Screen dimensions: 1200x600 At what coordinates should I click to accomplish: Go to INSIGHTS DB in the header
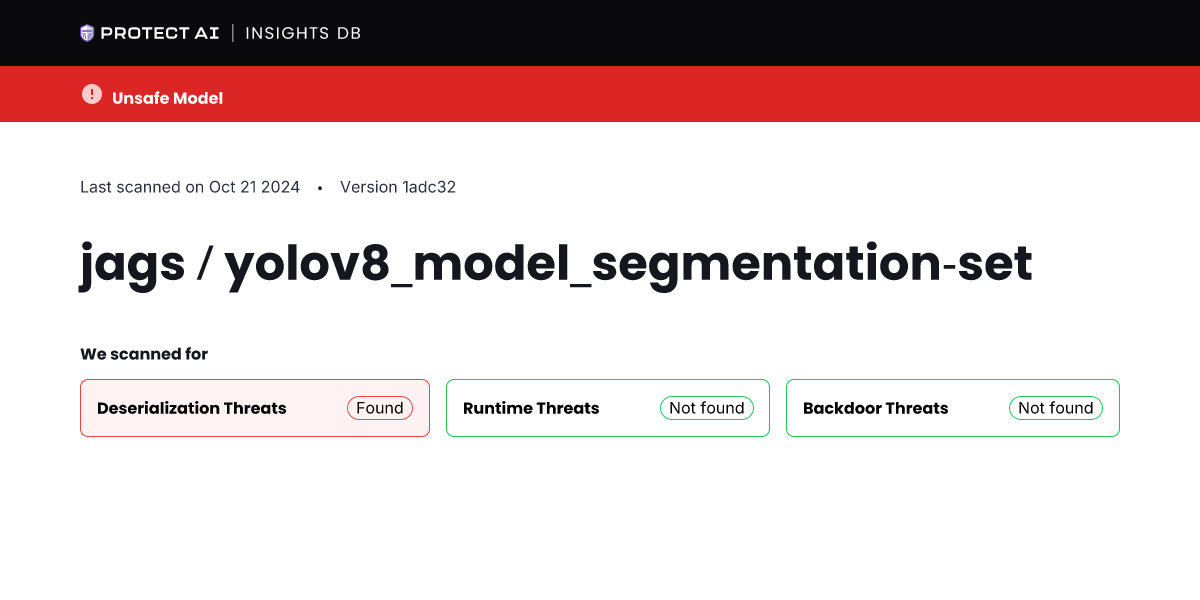303,33
